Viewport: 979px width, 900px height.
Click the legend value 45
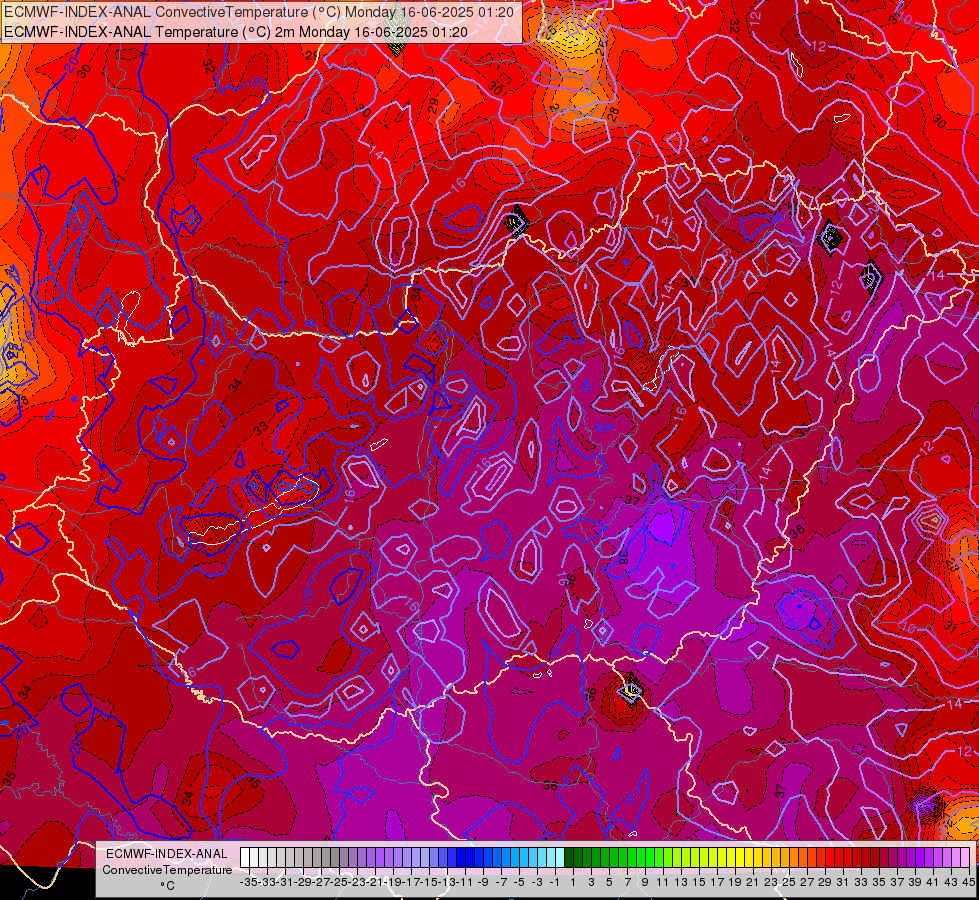(x=968, y=882)
